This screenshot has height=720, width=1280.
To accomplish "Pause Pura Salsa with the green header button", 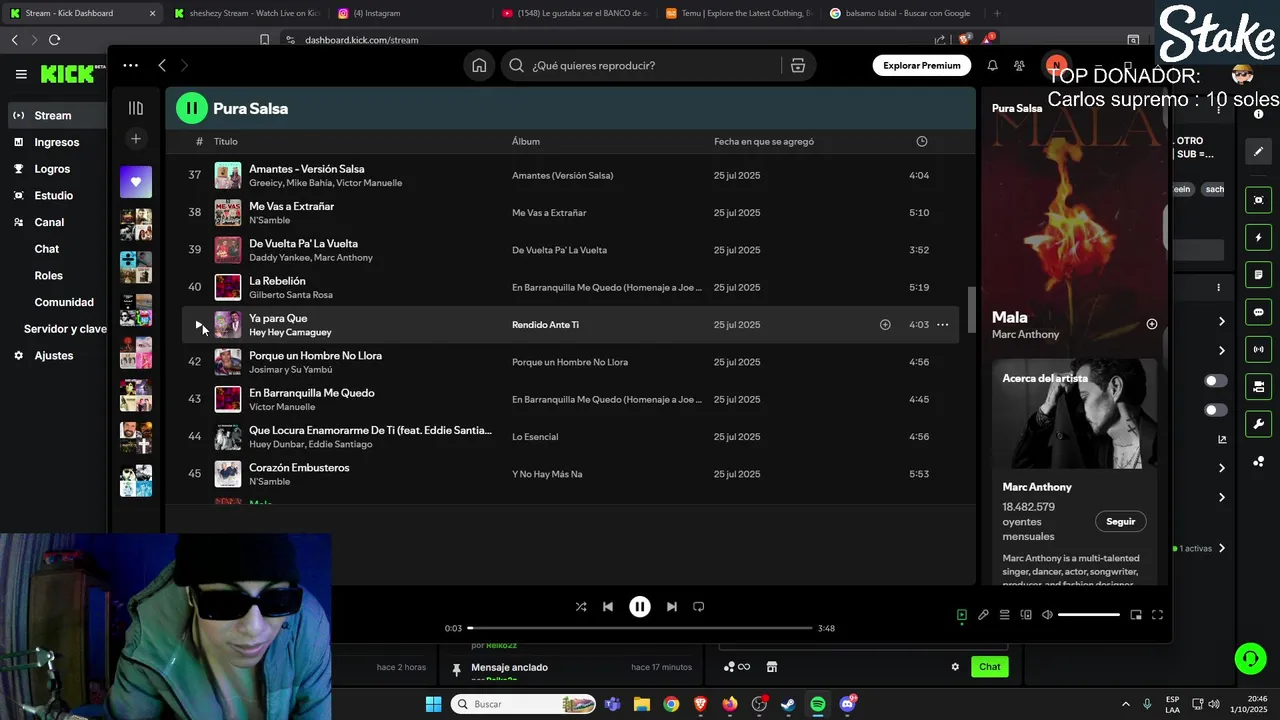I will 191,108.
